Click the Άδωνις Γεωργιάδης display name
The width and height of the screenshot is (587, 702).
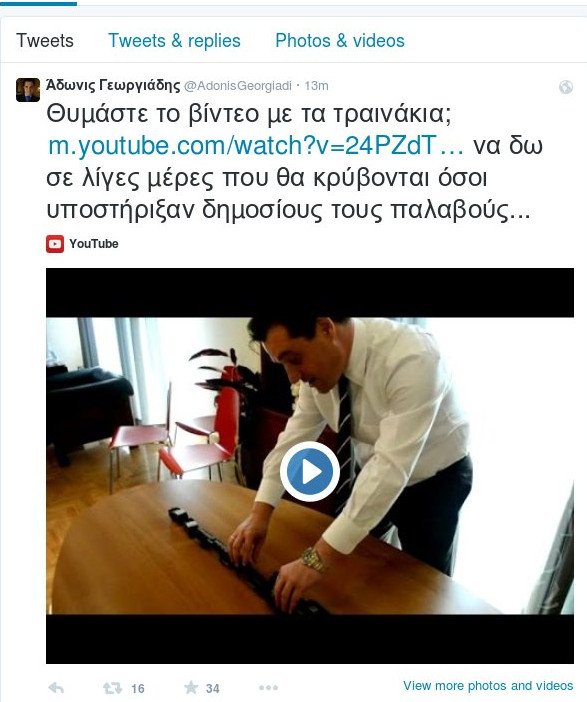click(113, 85)
